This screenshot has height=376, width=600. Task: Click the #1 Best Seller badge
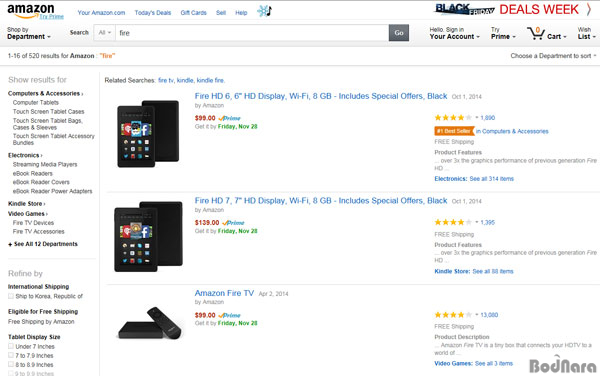click(x=454, y=131)
